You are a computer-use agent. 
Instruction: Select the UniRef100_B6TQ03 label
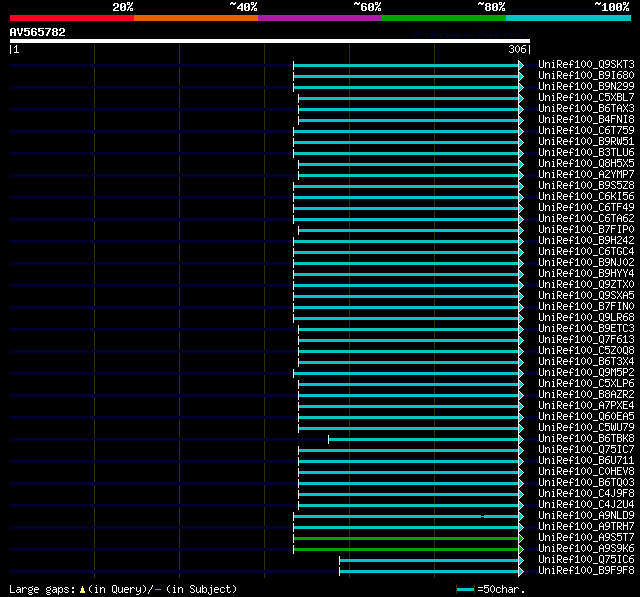tap(586, 483)
